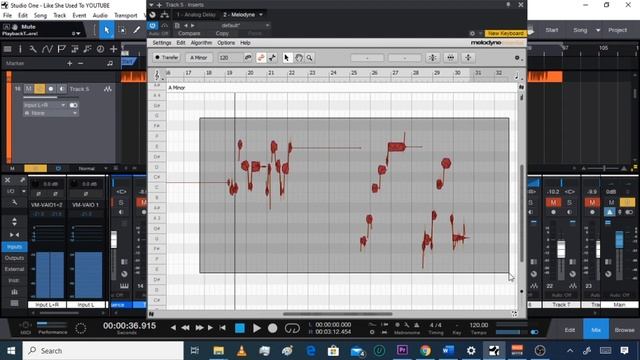Collapse the Track 5 Inserts window arrow
This screenshot has height=360, width=640.
click(x=151, y=5)
